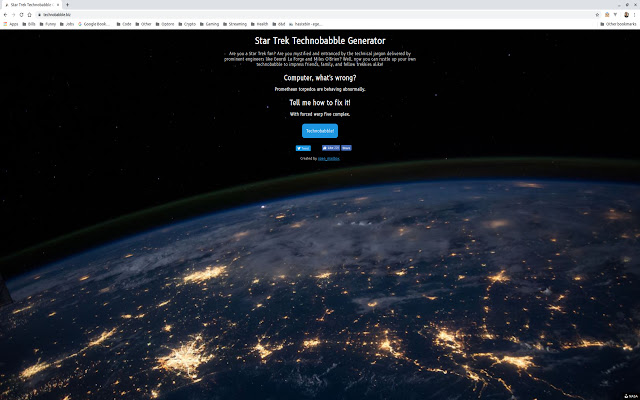Open the Crypto bookmark folder
This screenshot has width=640, height=400.
pyautogui.click(x=187, y=24)
